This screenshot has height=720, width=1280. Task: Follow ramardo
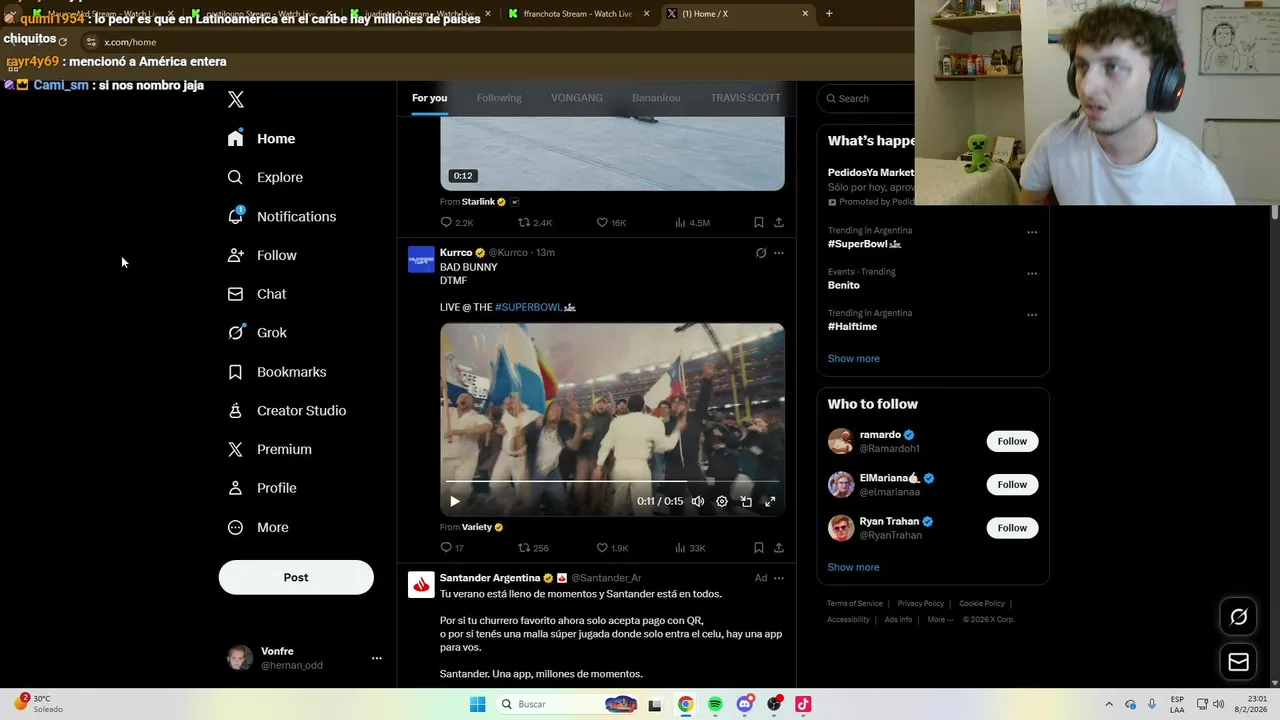tap(1012, 441)
